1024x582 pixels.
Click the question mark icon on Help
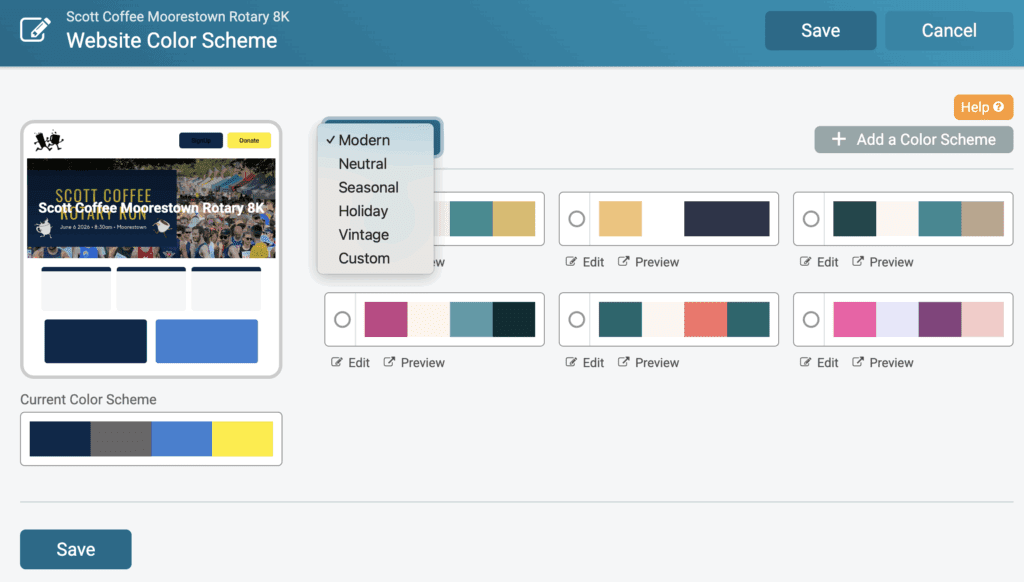(x=998, y=107)
